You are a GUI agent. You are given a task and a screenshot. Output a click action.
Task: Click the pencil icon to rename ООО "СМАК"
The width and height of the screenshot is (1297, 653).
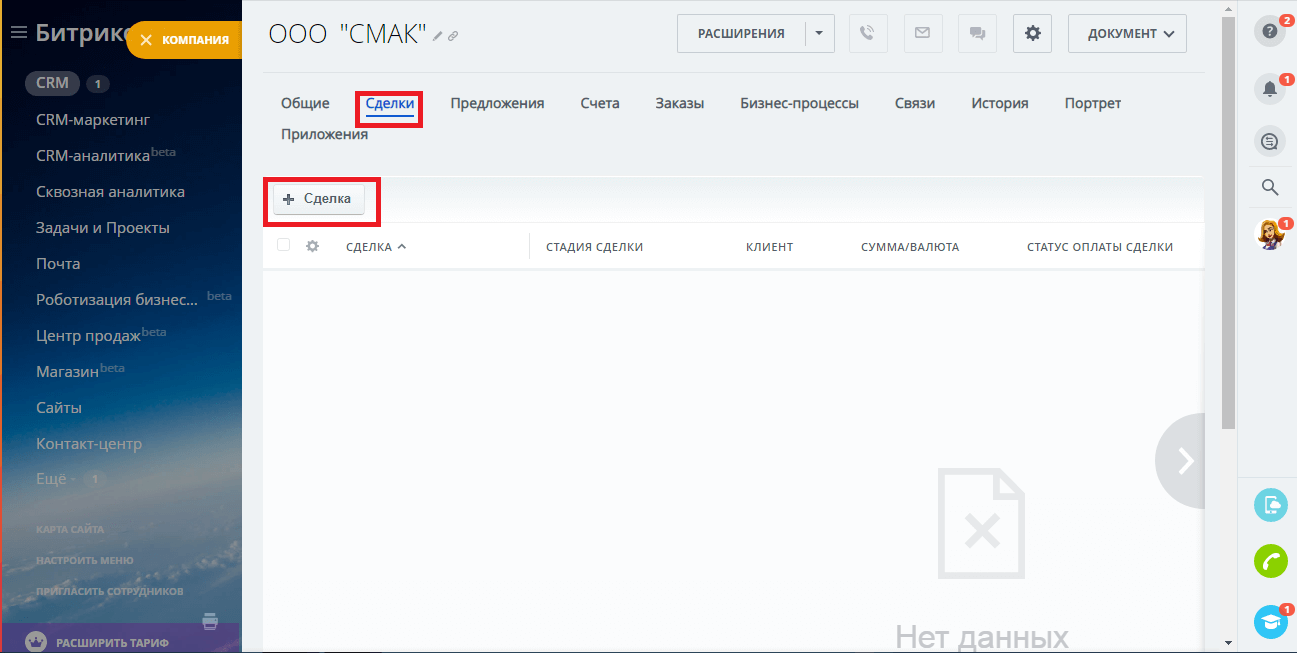pyautogui.click(x=438, y=36)
